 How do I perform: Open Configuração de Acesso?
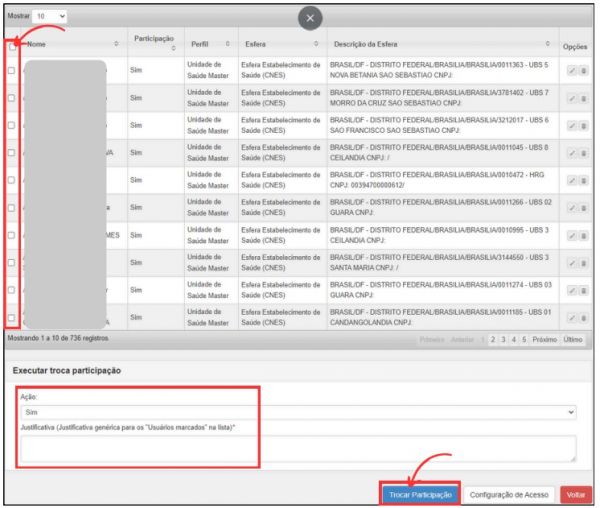pyautogui.click(x=510, y=494)
